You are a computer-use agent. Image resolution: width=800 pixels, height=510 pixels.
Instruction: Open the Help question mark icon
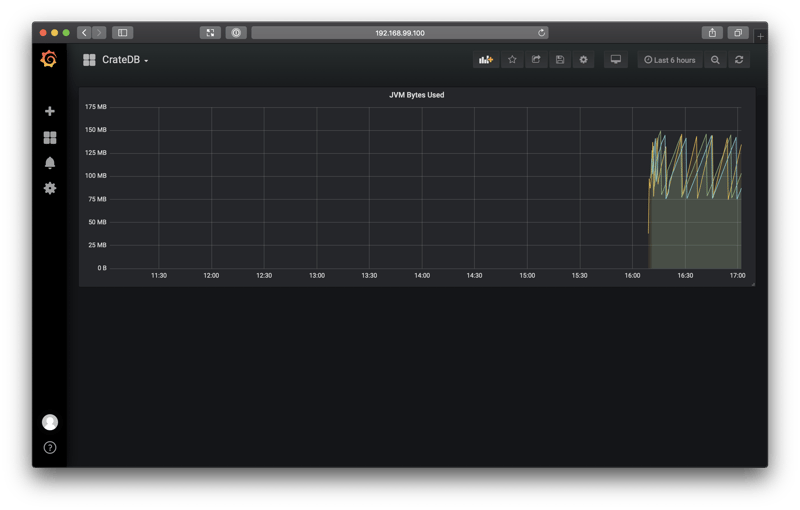coord(50,447)
